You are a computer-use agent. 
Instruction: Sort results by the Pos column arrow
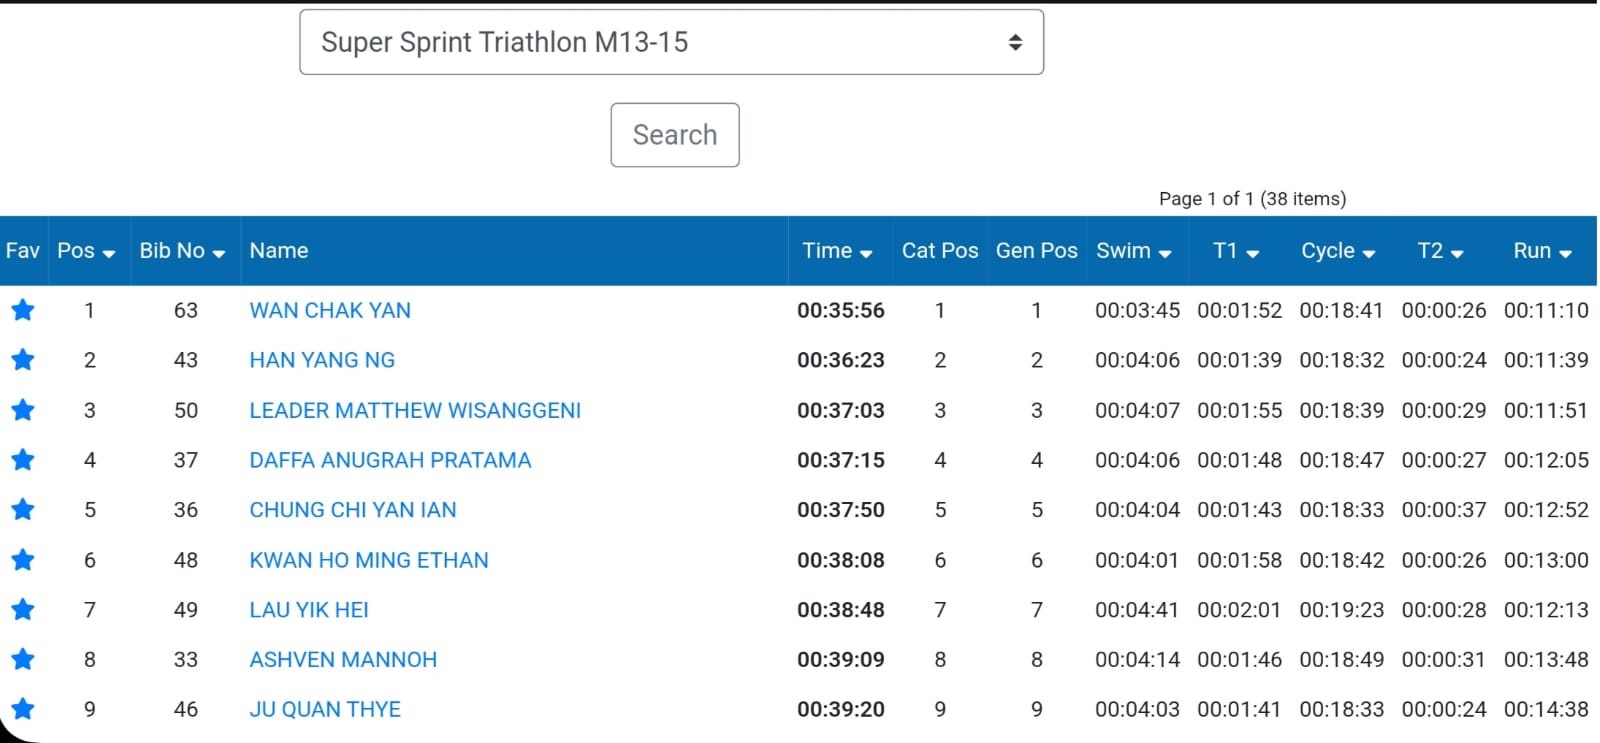(109, 253)
